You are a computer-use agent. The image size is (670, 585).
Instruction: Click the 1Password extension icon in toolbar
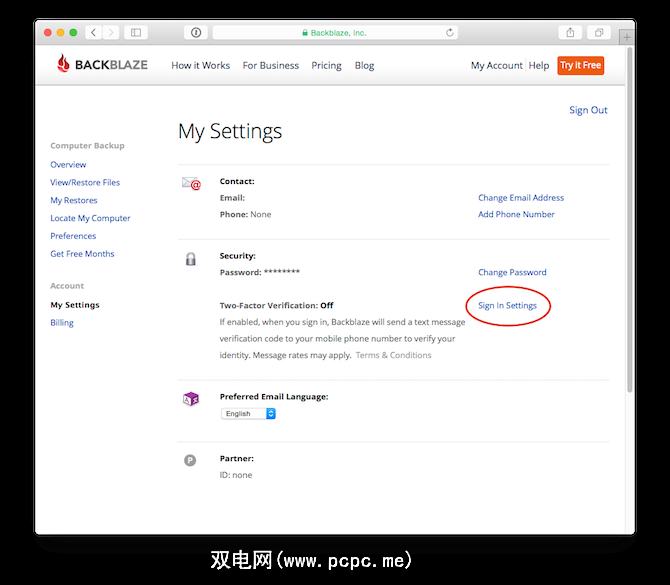(196, 32)
